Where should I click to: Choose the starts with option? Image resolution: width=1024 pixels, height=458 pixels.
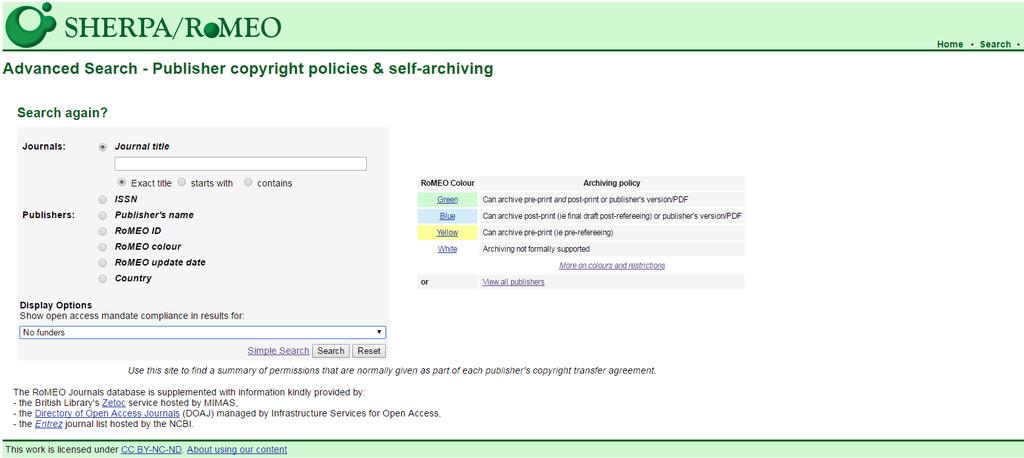point(182,183)
